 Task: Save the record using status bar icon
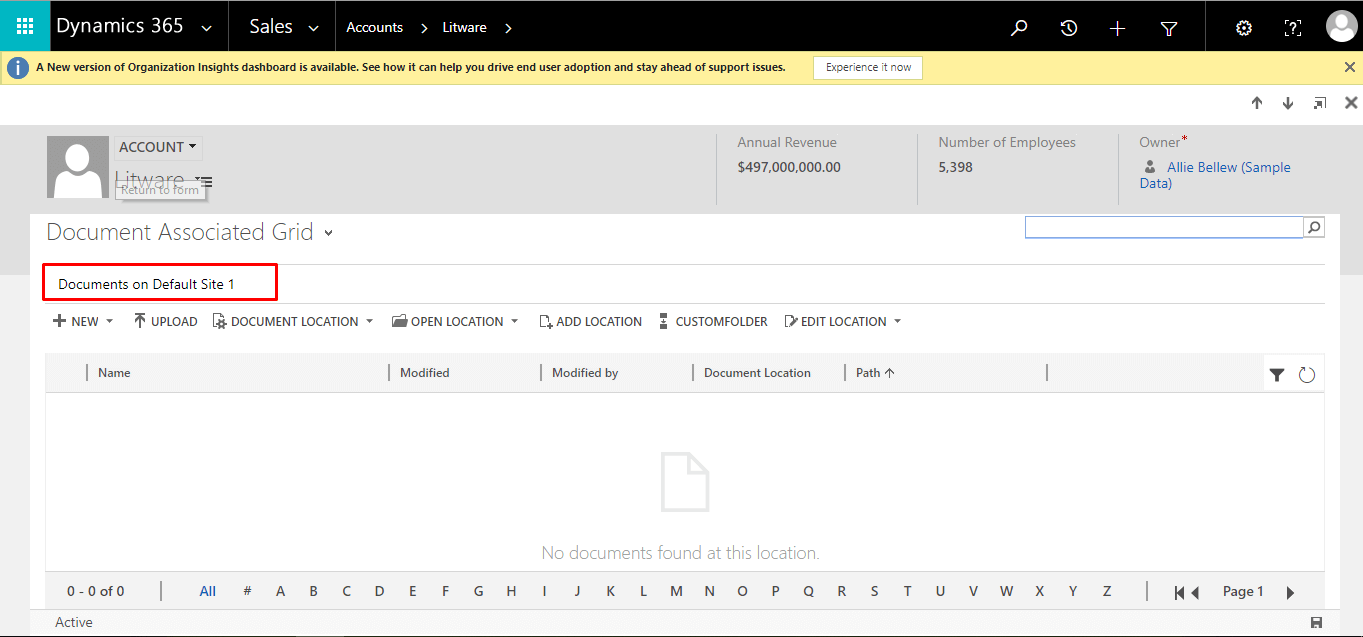coord(1316,623)
